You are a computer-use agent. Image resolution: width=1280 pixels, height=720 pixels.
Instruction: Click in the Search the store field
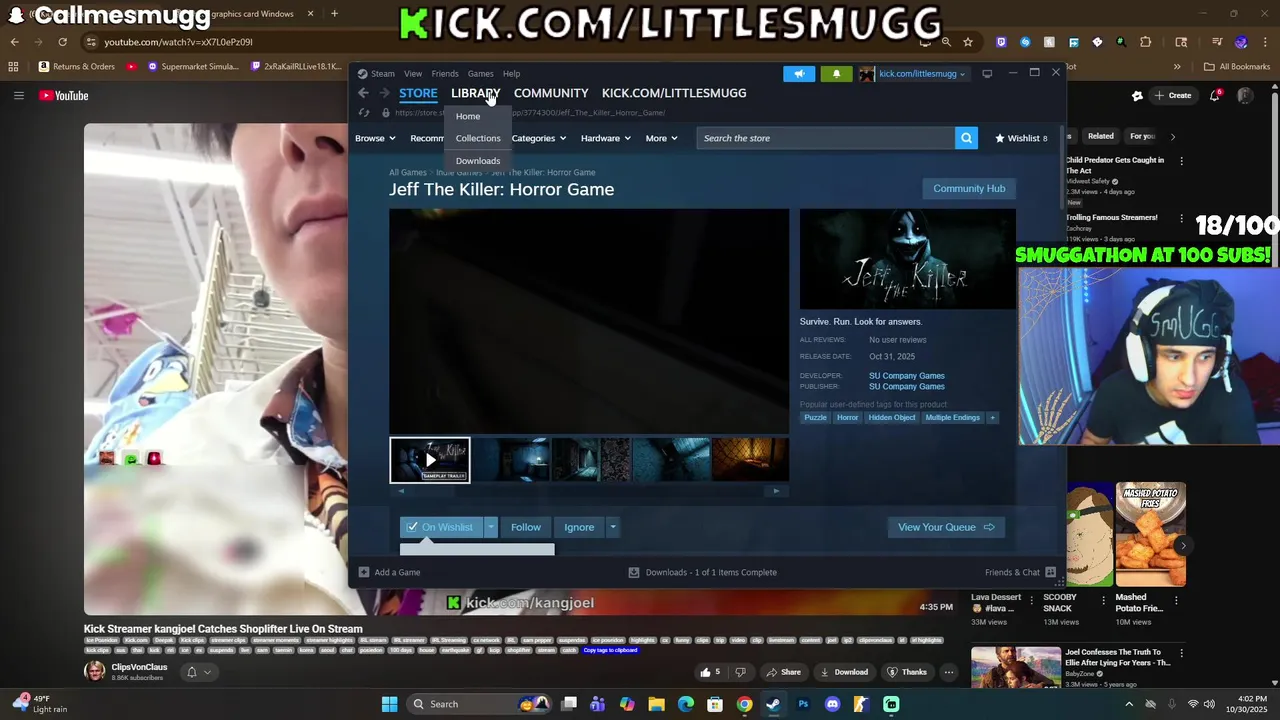click(x=825, y=138)
